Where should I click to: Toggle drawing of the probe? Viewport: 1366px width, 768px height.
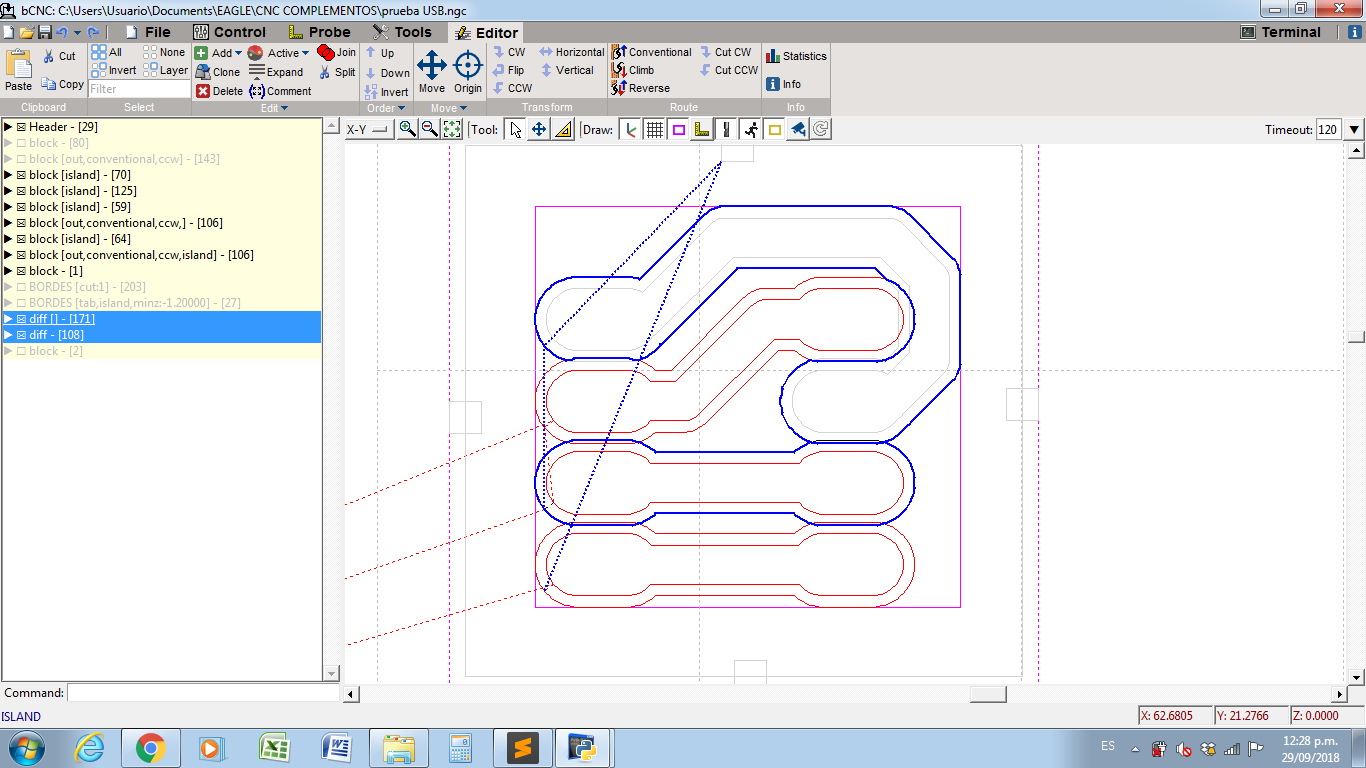702,129
